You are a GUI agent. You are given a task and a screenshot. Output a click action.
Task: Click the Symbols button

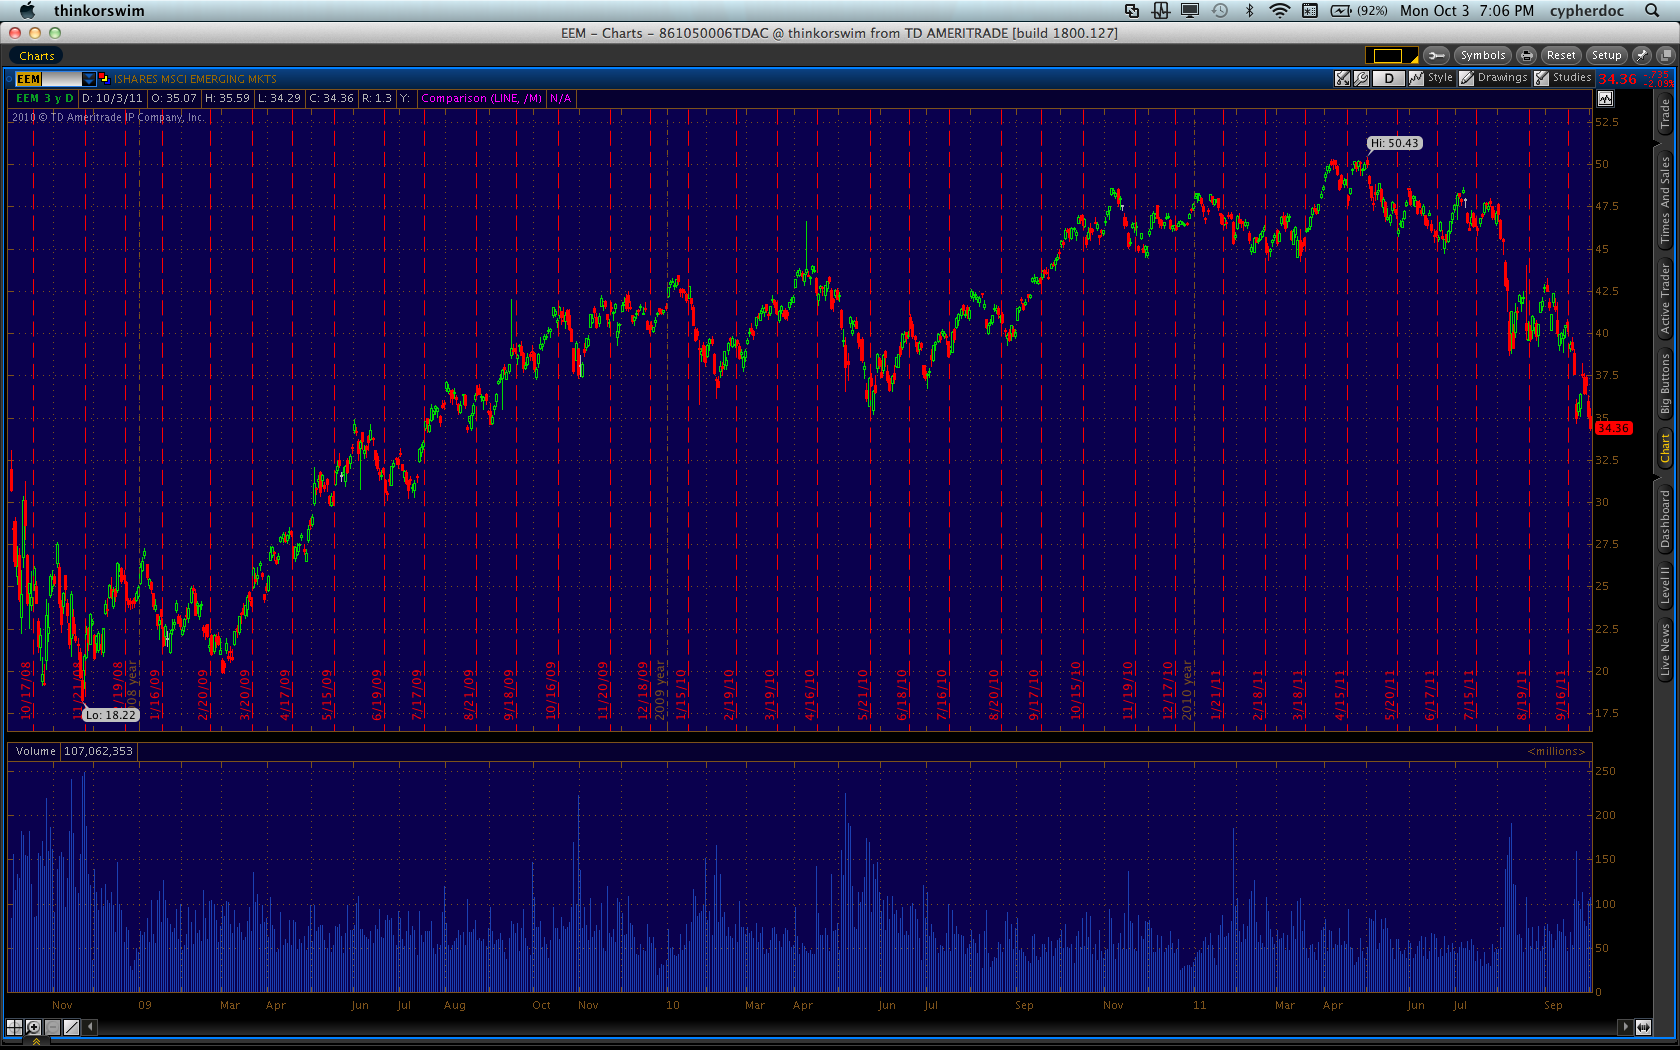[1482, 55]
